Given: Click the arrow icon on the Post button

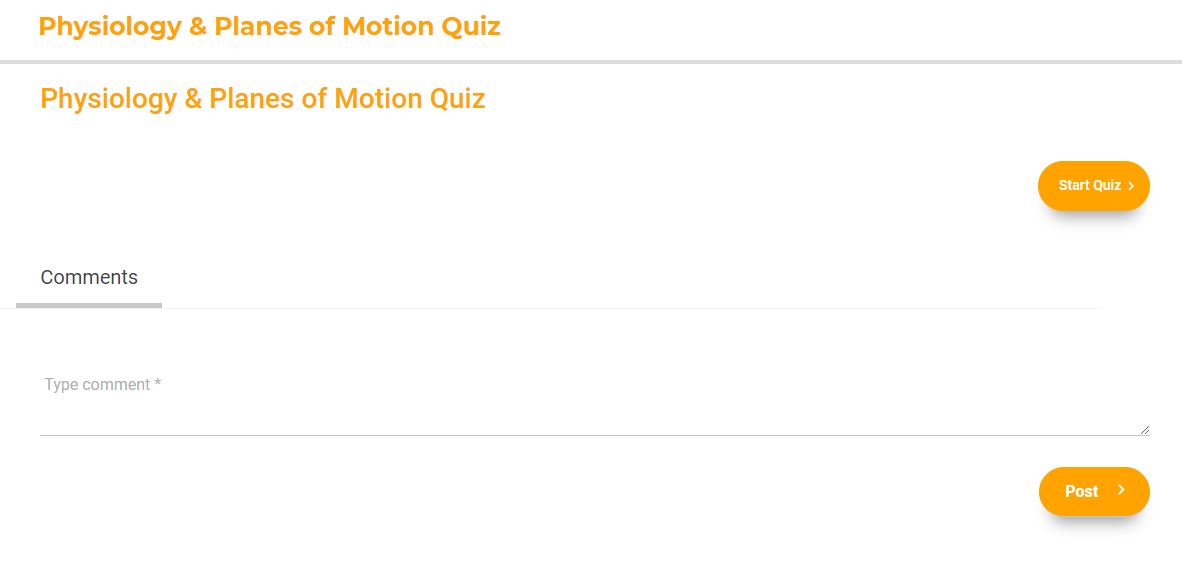Looking at the screenshot, I should pos(1121,490).
